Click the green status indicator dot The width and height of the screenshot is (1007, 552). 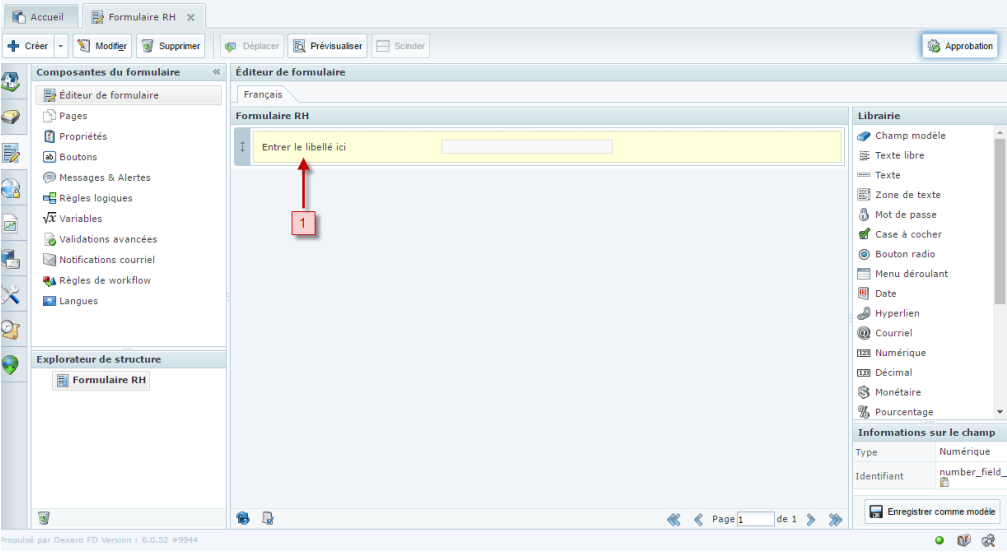coord(940,540)
